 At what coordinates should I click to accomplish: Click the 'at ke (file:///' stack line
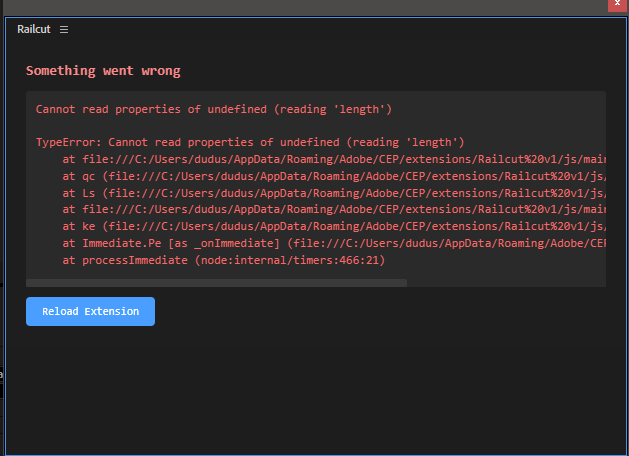click(x=334, y=226)
